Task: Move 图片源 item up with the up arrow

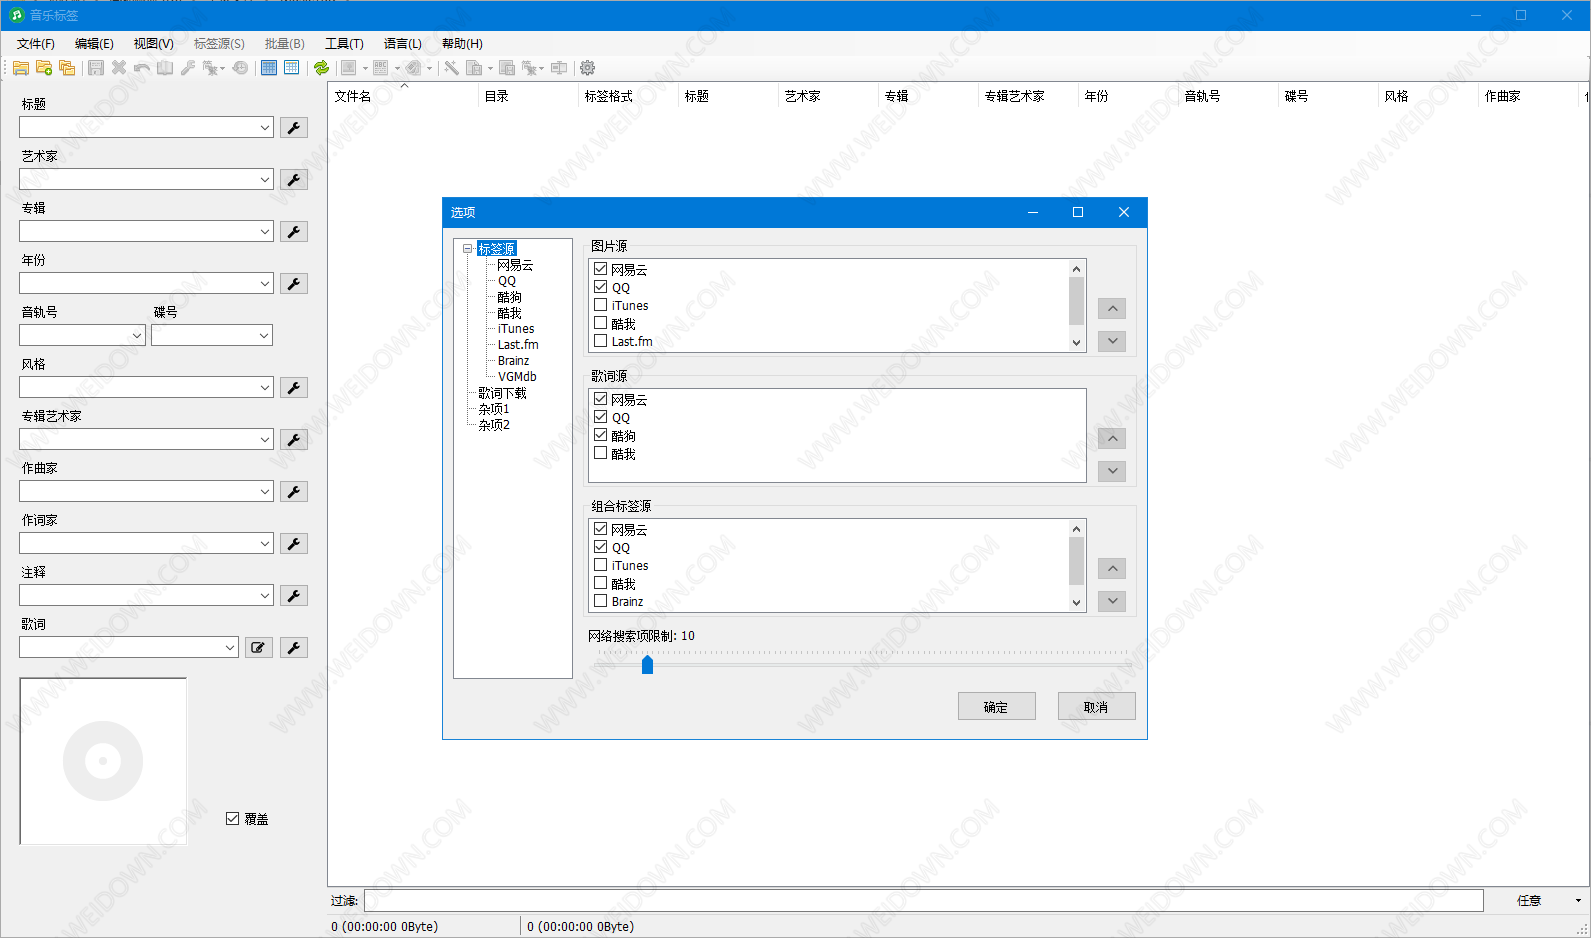Action: click(x=1112, y=309)
